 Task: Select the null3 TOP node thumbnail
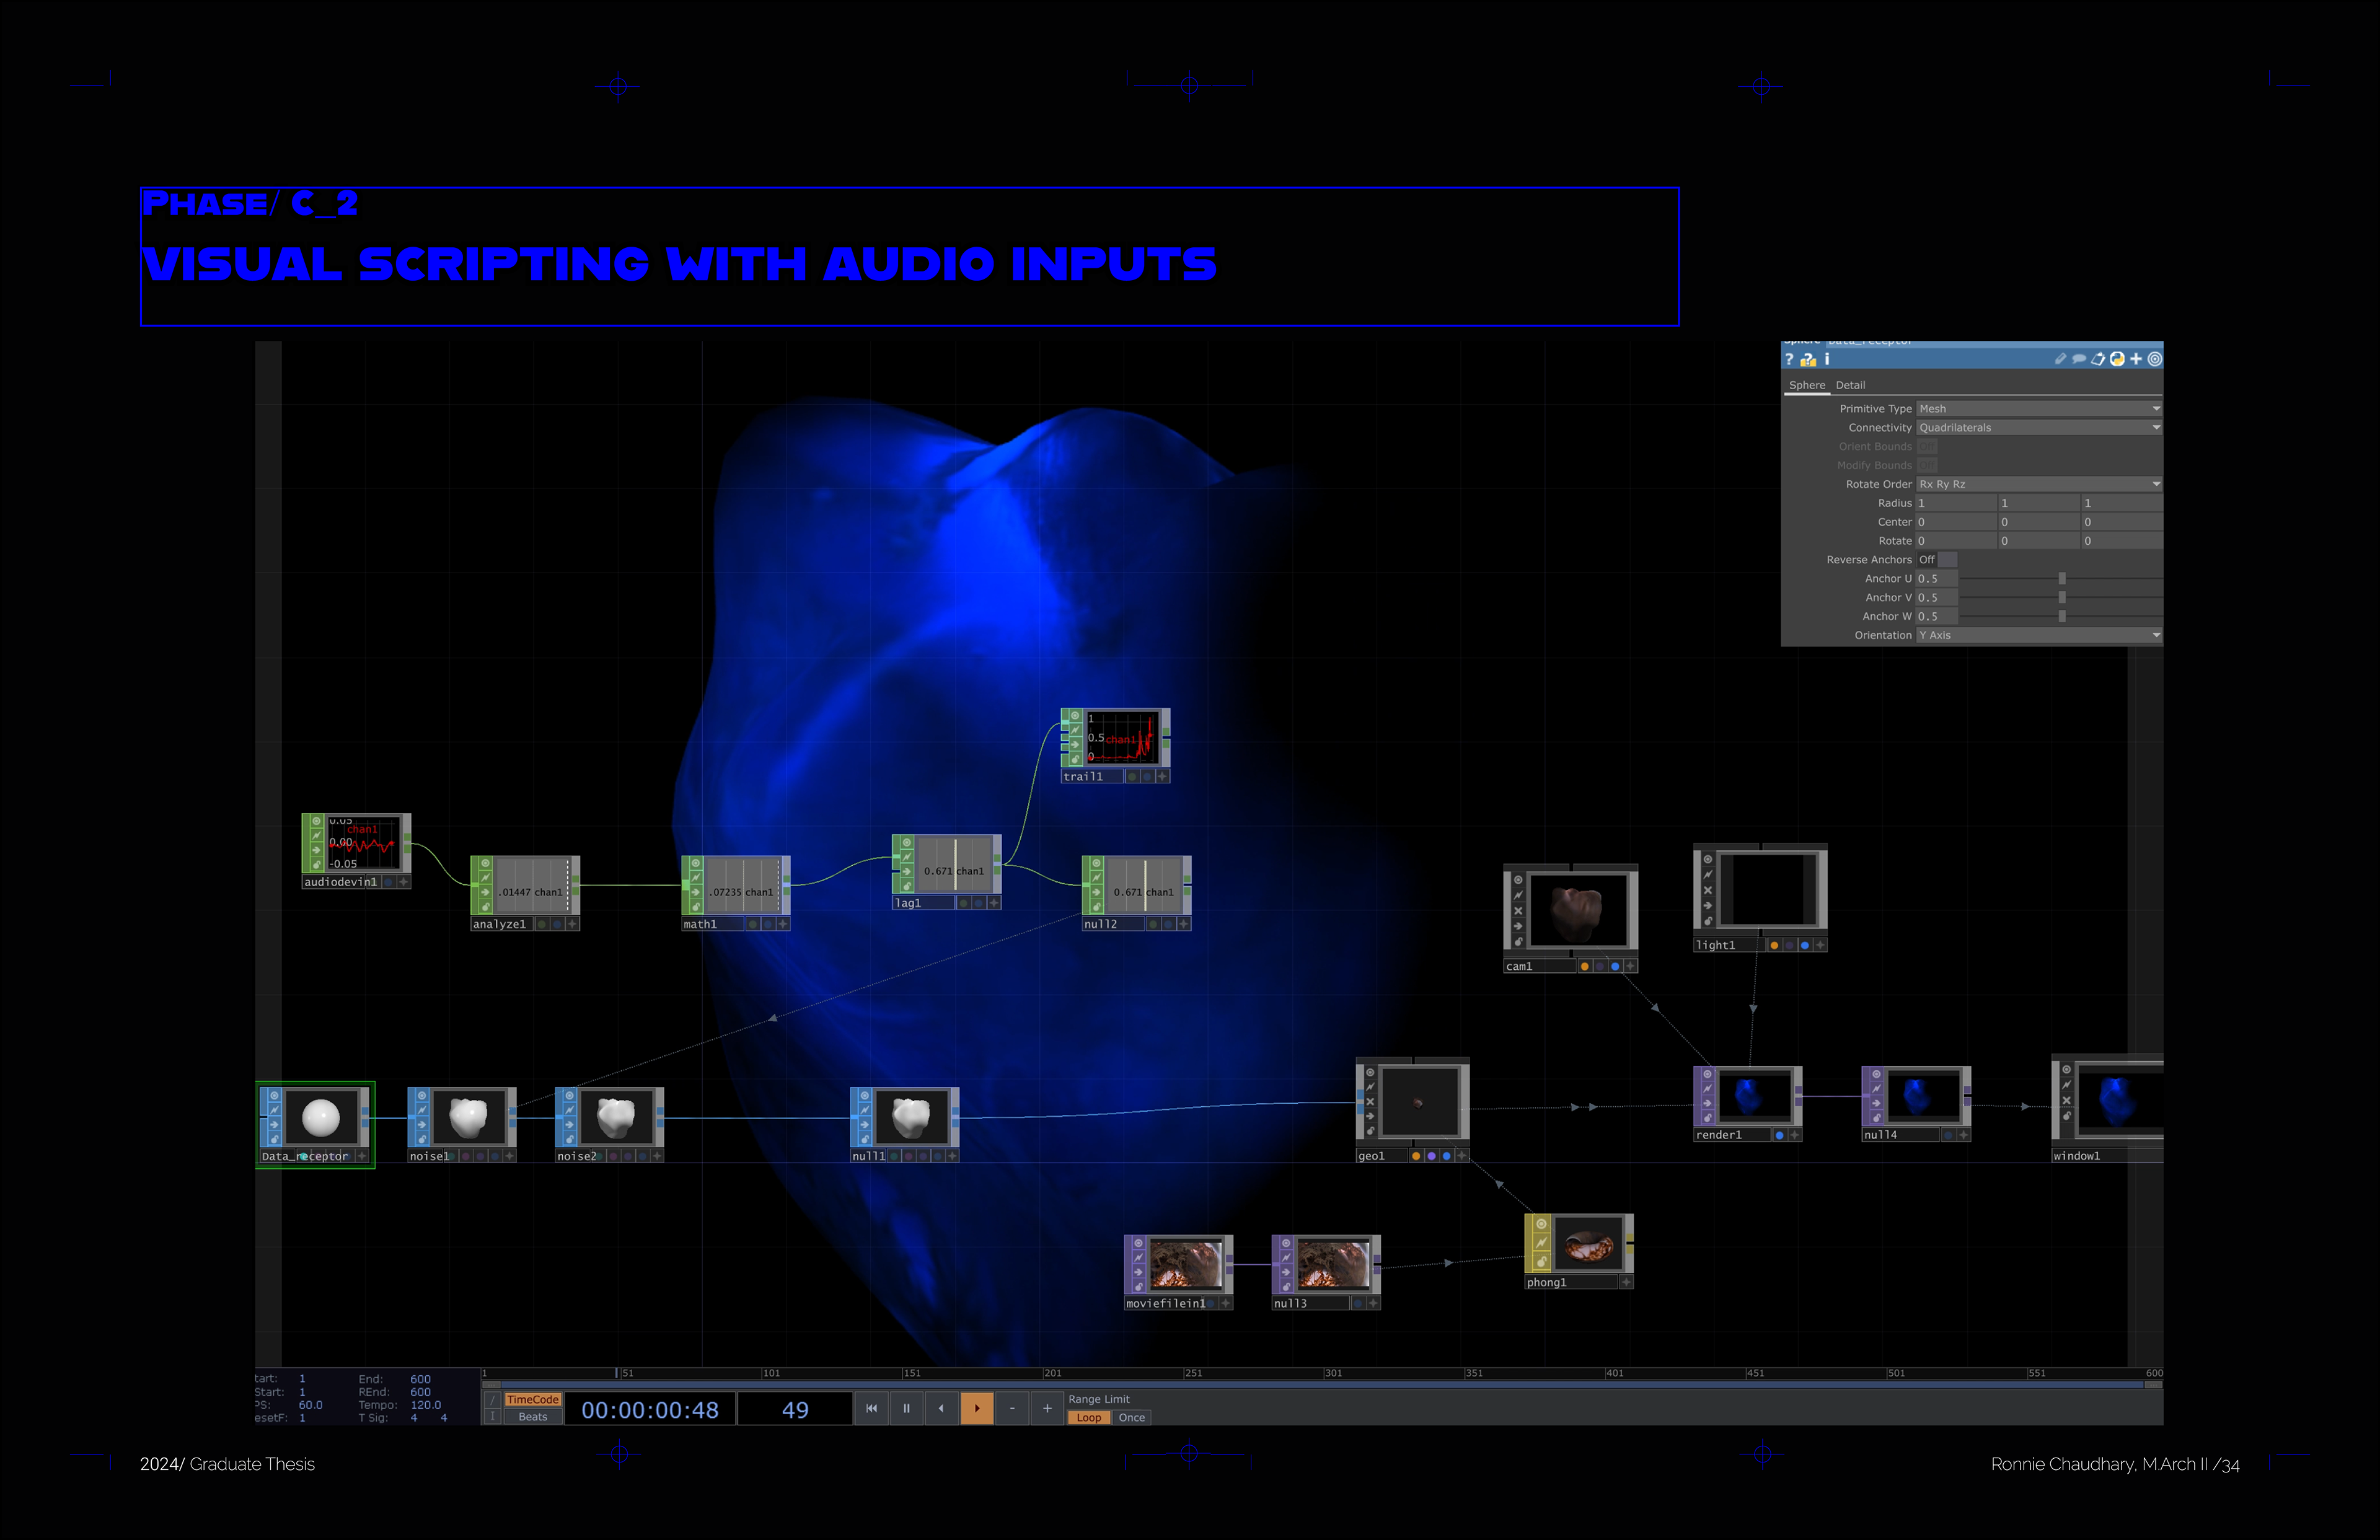click(x=1333, y=1265)
